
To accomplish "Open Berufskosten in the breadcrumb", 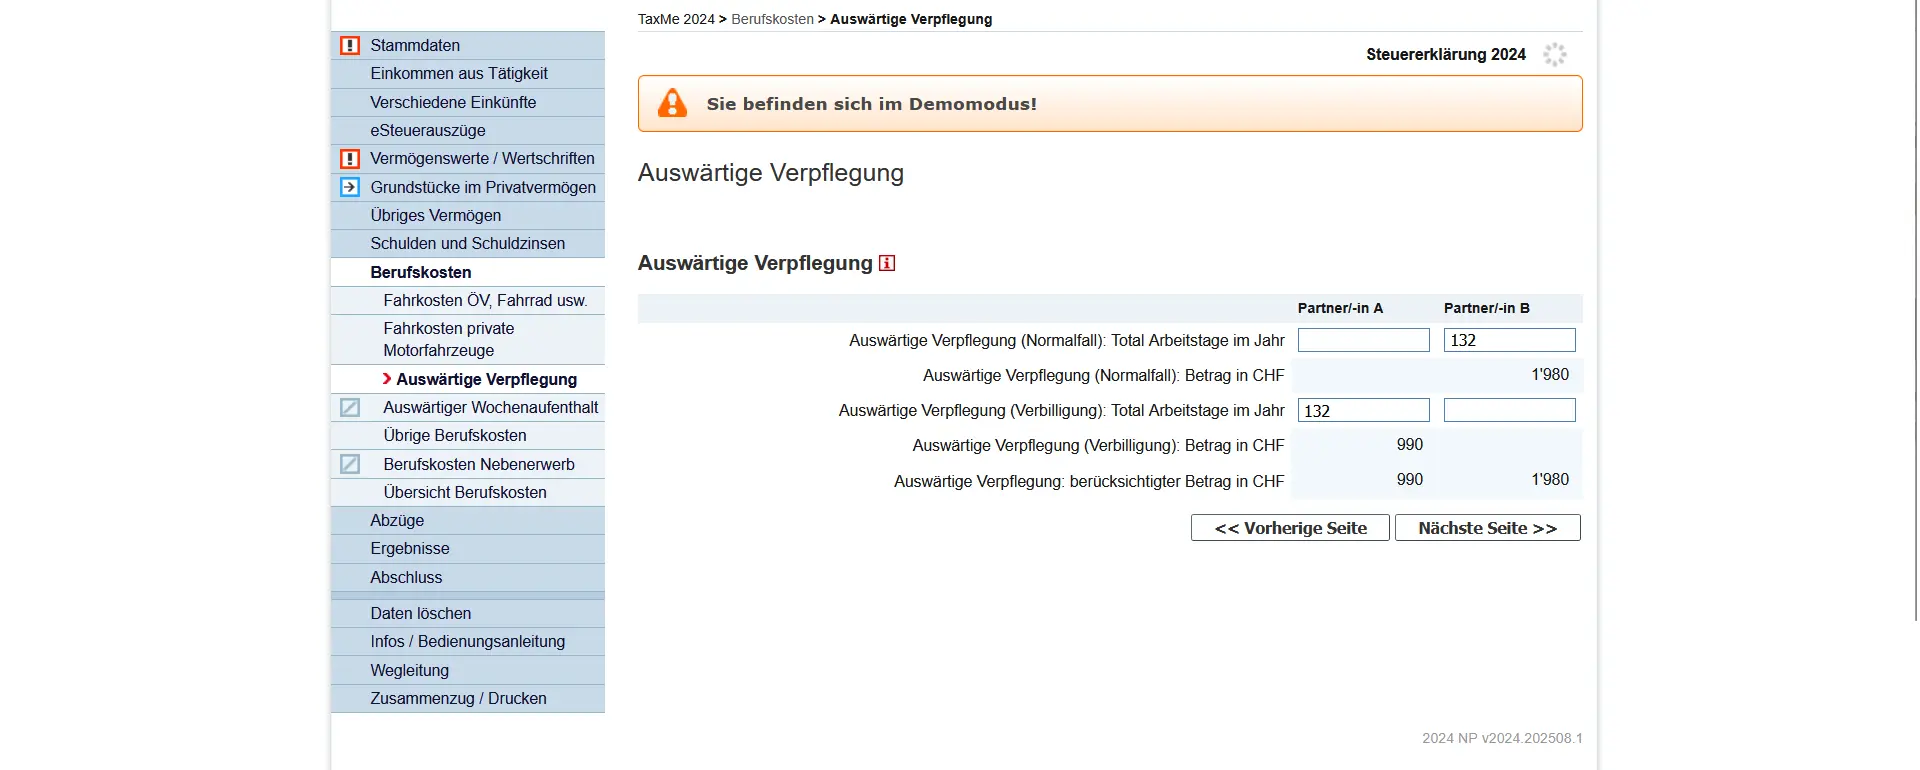I will coord(772,19).
